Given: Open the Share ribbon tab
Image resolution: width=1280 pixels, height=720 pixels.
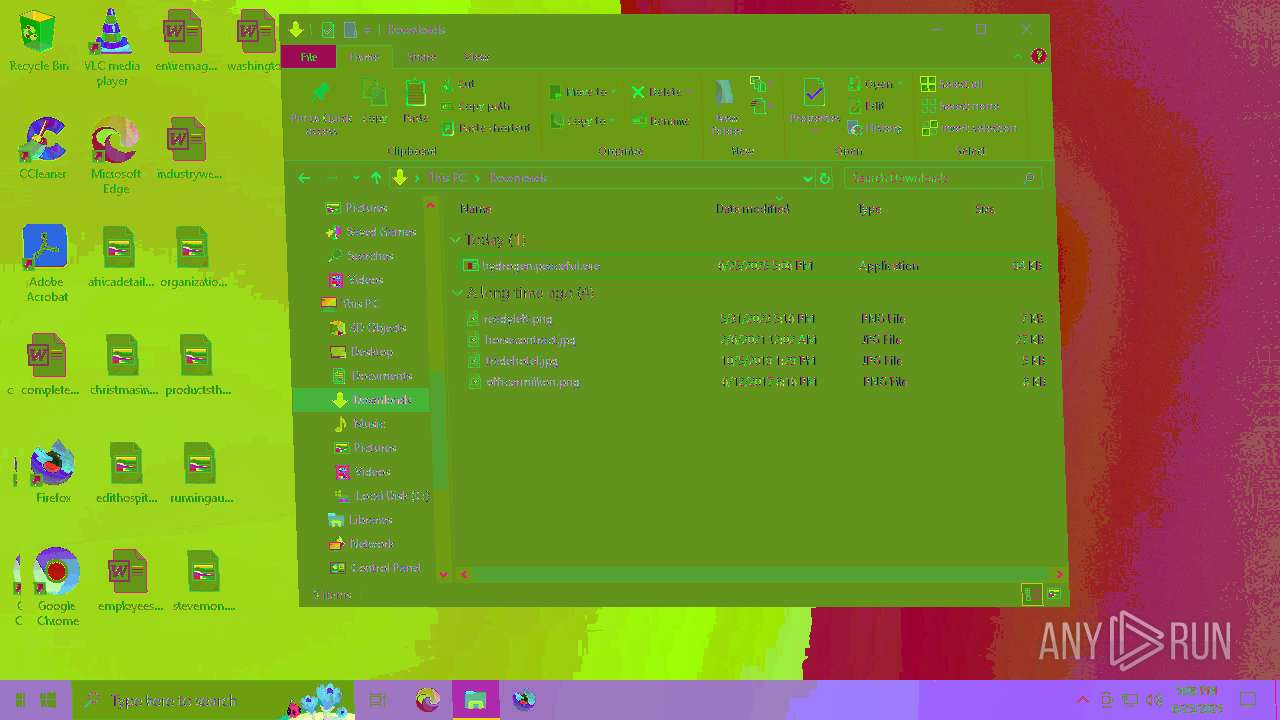Looking at the screenshot, I should pos(422,57).
